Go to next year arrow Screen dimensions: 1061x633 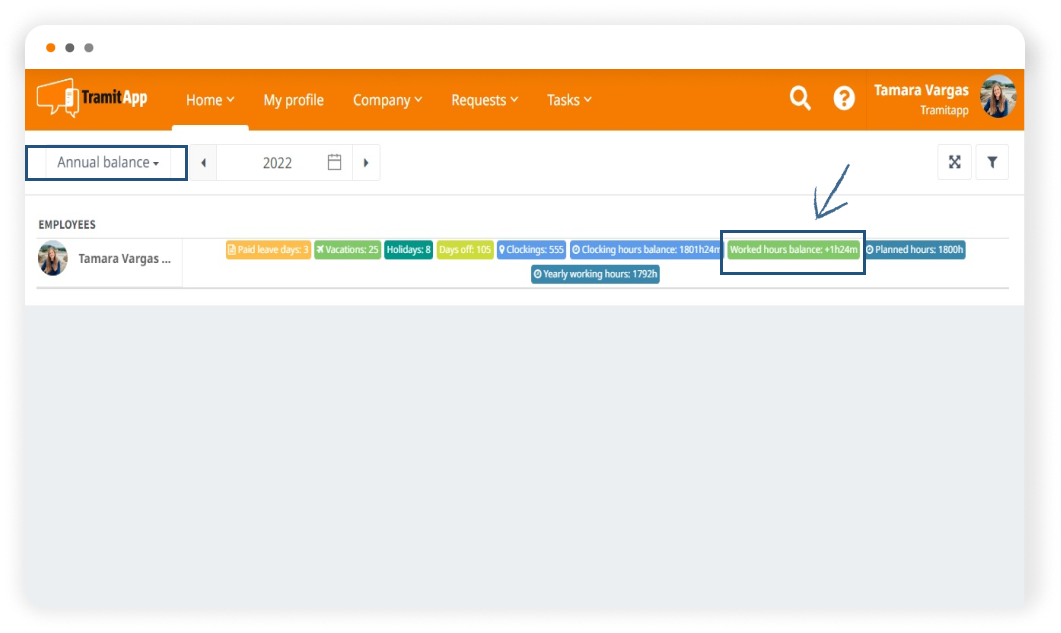(366, 162)
